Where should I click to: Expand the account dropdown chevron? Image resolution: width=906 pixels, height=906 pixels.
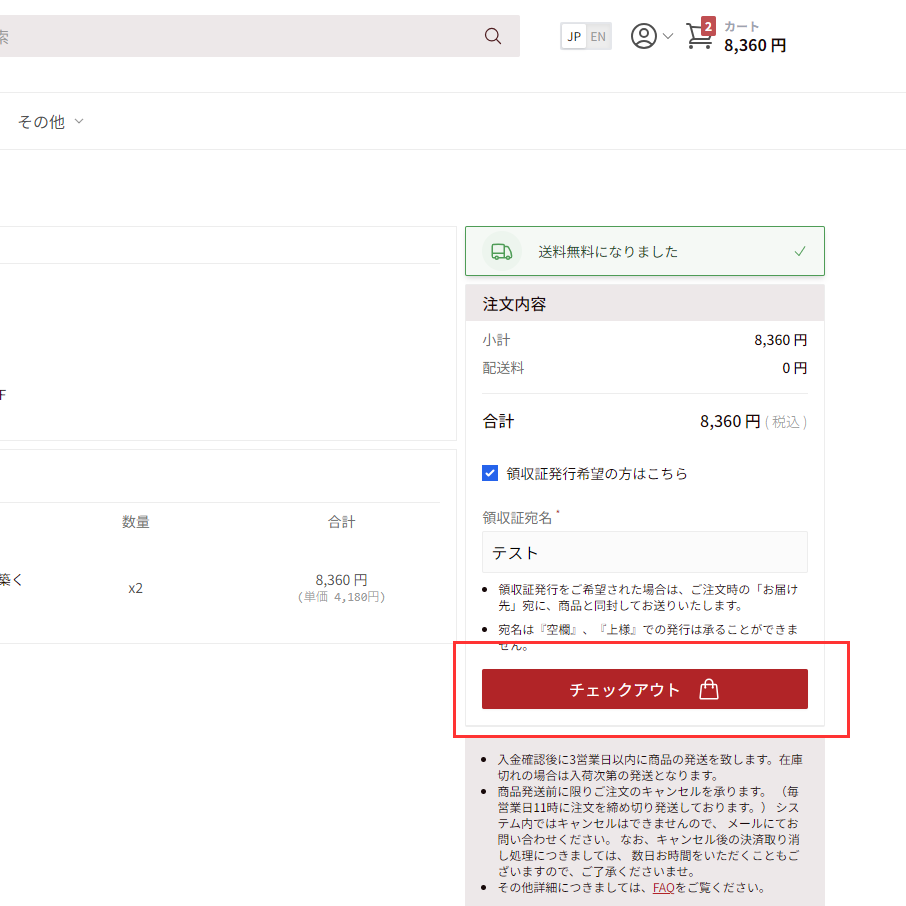(668, 36)
